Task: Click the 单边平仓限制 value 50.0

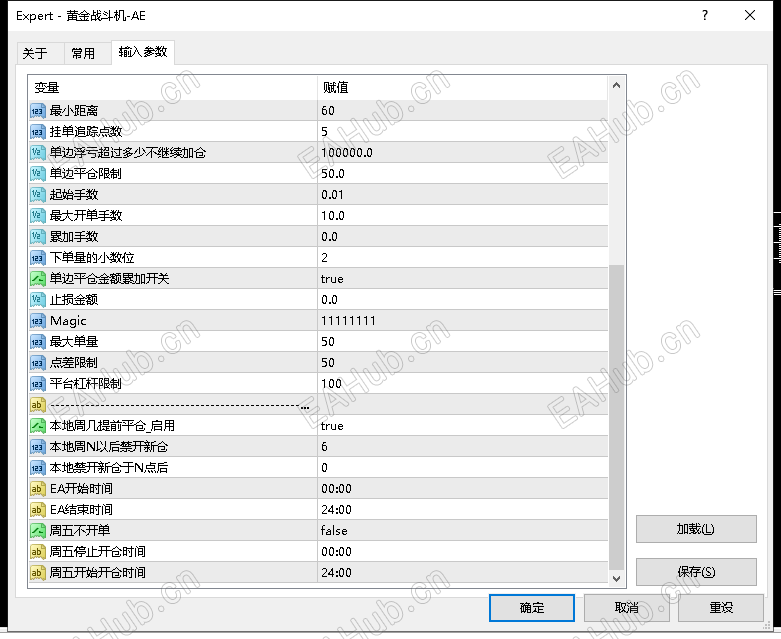Action: pyautogui.click(x=333, y=173)
